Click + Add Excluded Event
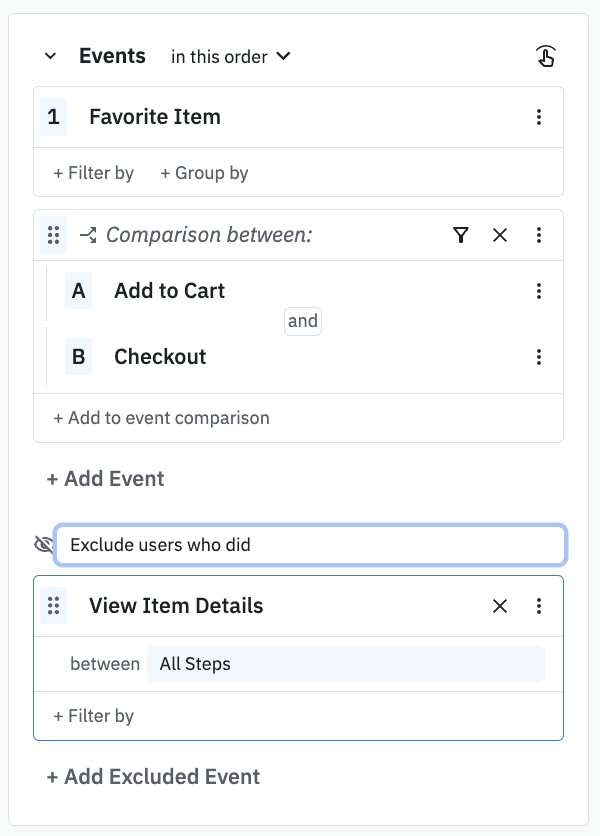 [153, 777]
